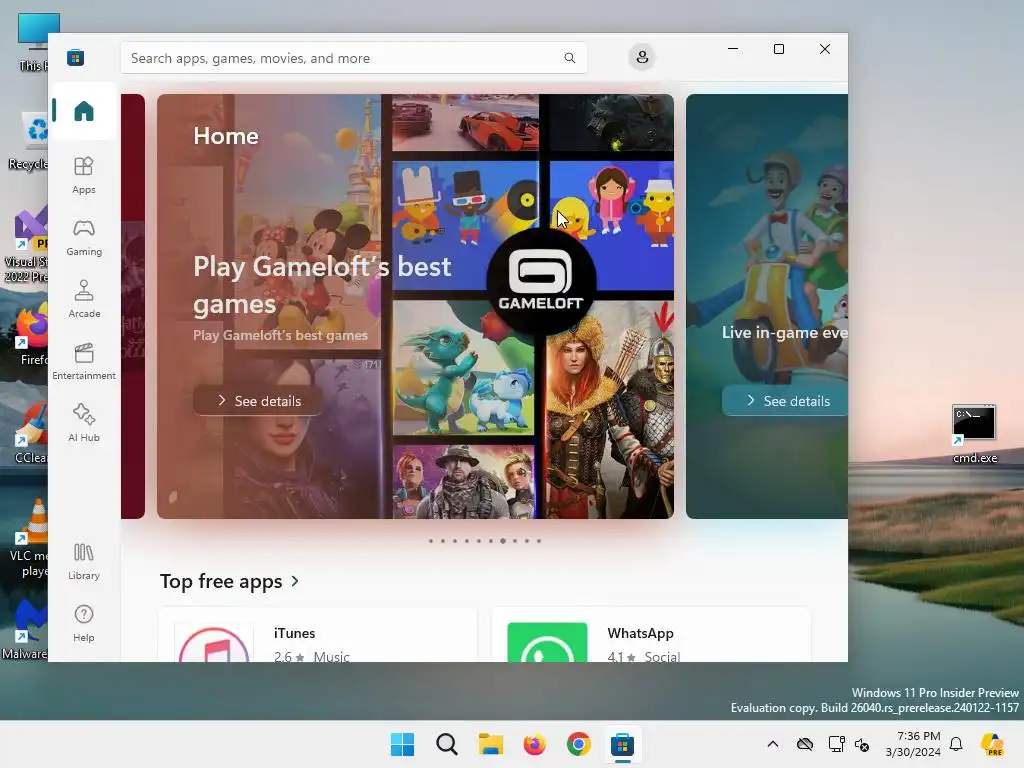Open the iTunes app card
1024x768 pixels.
[318, 635]
